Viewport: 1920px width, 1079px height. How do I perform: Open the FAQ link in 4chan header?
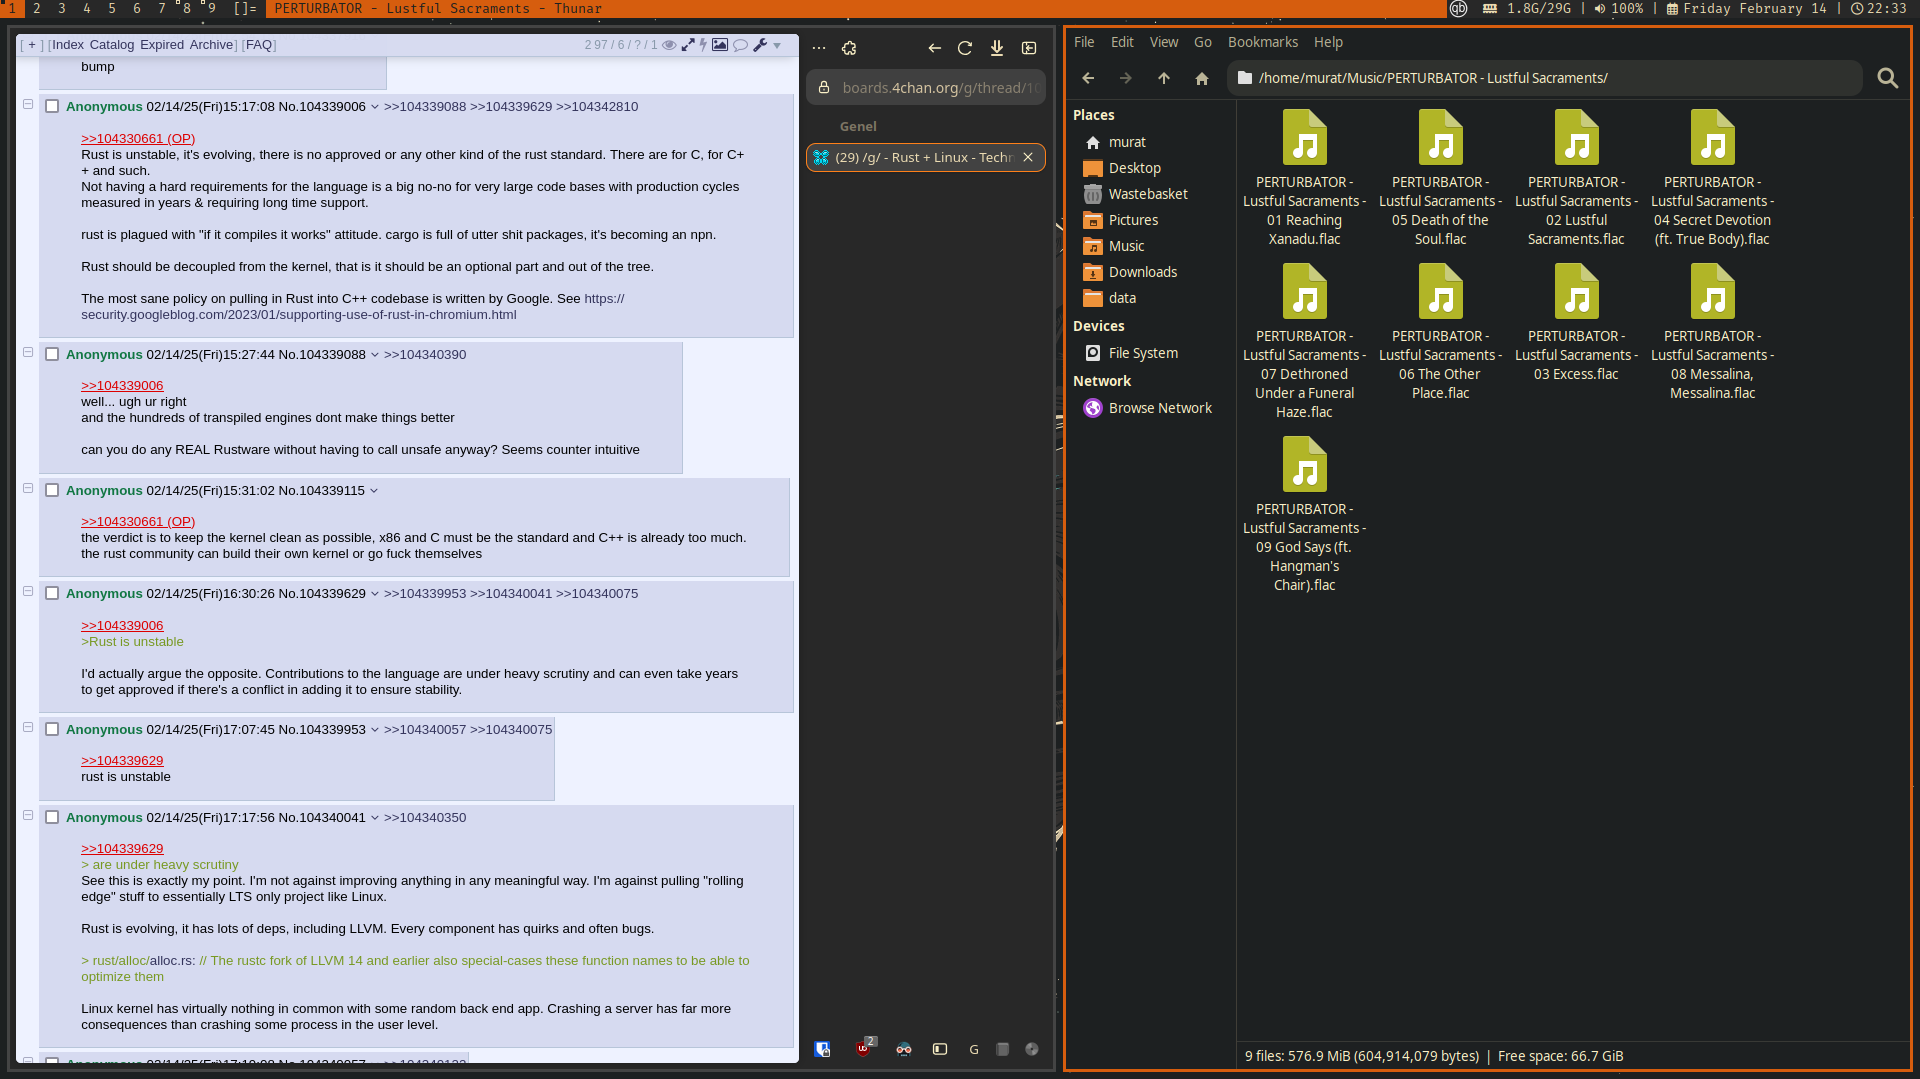pyautogui.click(x=259, y=45)
